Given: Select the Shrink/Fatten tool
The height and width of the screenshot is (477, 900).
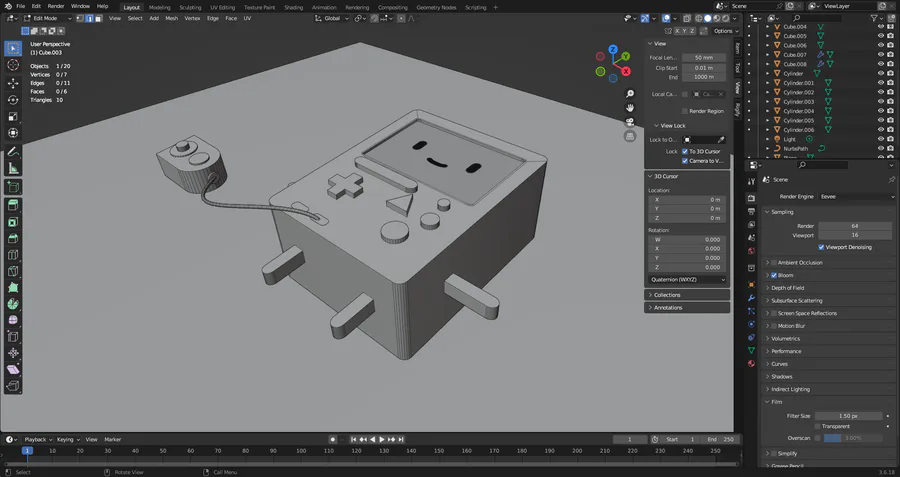Looking at the screenshot, I should click(13, 354).
